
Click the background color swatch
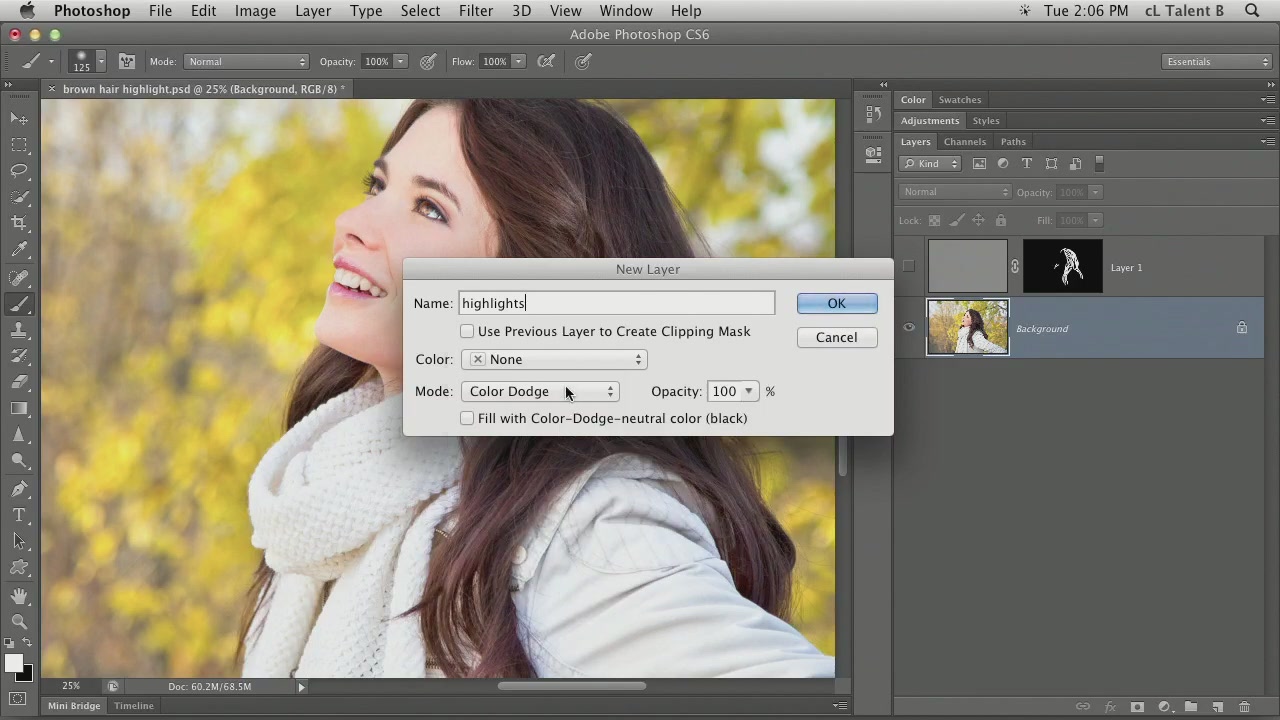[25, 675]
